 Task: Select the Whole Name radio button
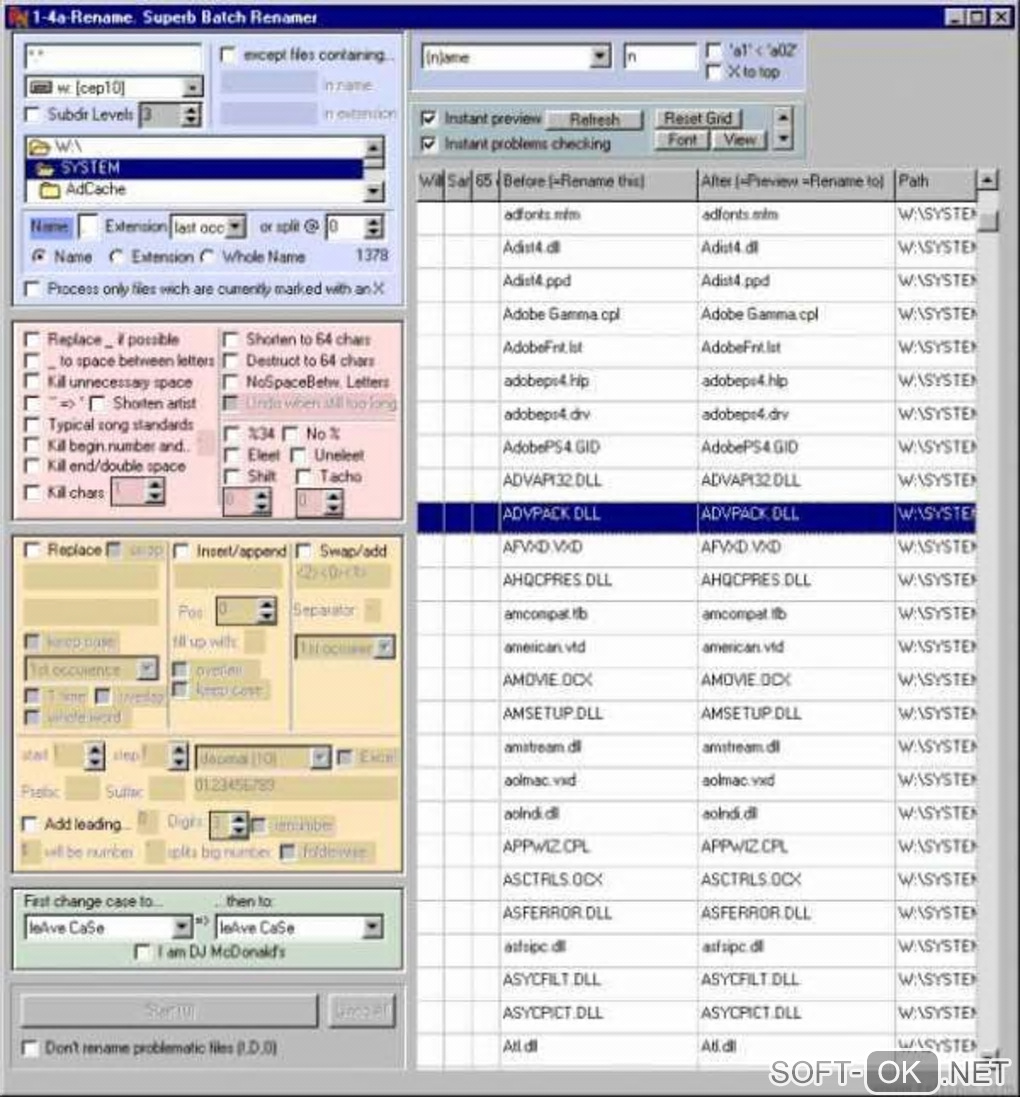pos(207,257)
